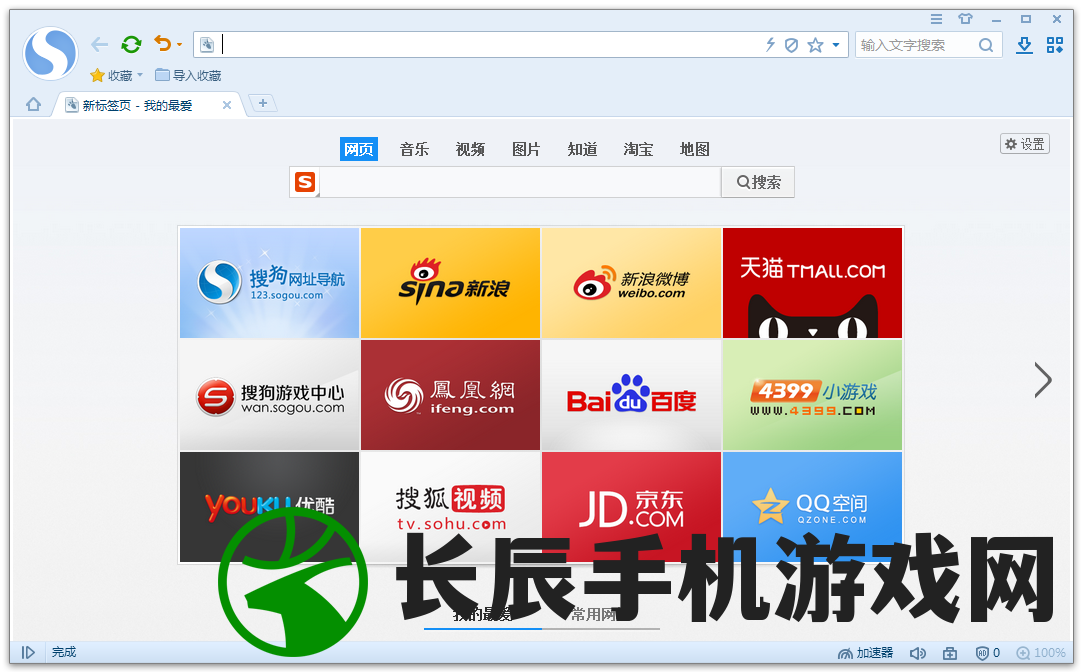The width and height of the screenshot is (1083, 672).
Task: Open the 4399小游戏 tile
Action: (x=812, y=395)
